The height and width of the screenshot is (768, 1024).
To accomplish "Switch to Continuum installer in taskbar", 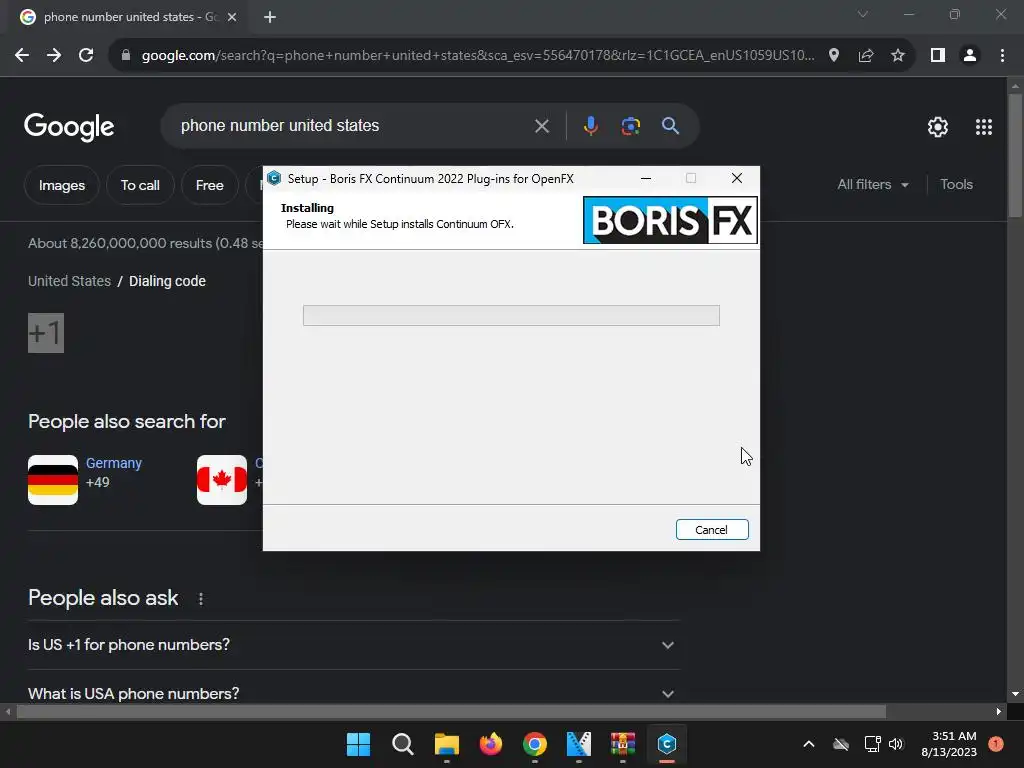I will [x=667, y=744].
